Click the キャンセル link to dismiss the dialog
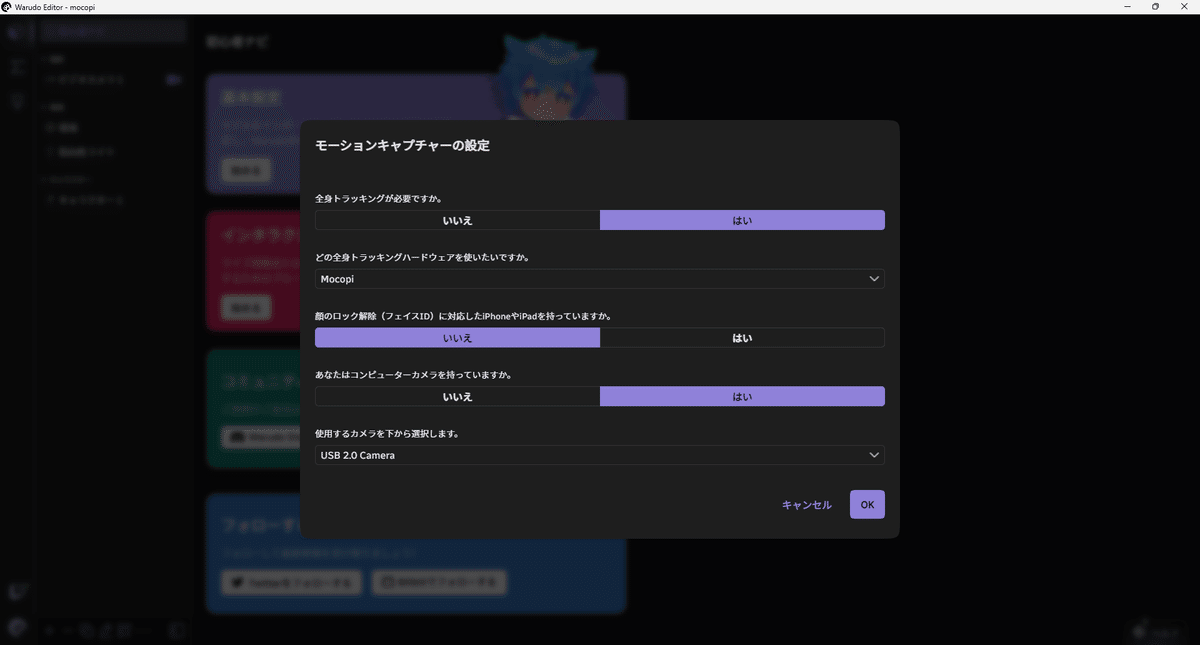 (x=805, y=504)
